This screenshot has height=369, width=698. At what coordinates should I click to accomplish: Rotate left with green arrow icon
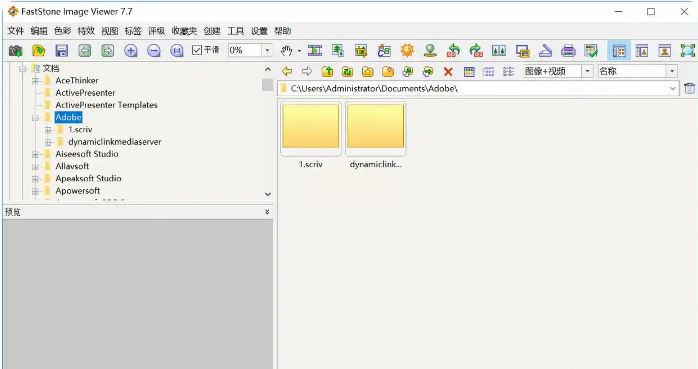pos(453,51)
